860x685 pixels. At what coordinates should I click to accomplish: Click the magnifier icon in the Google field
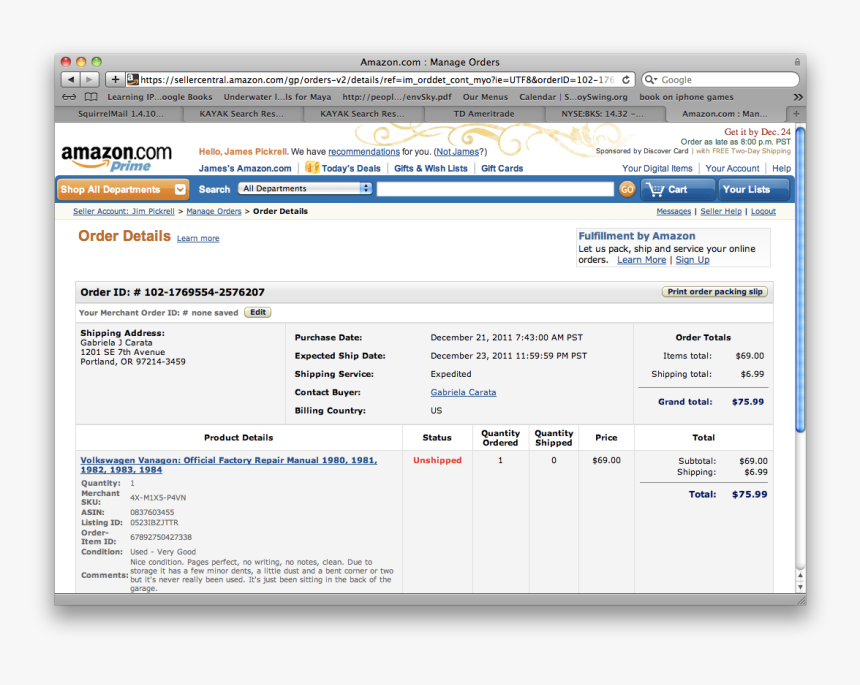pos(651,80)
